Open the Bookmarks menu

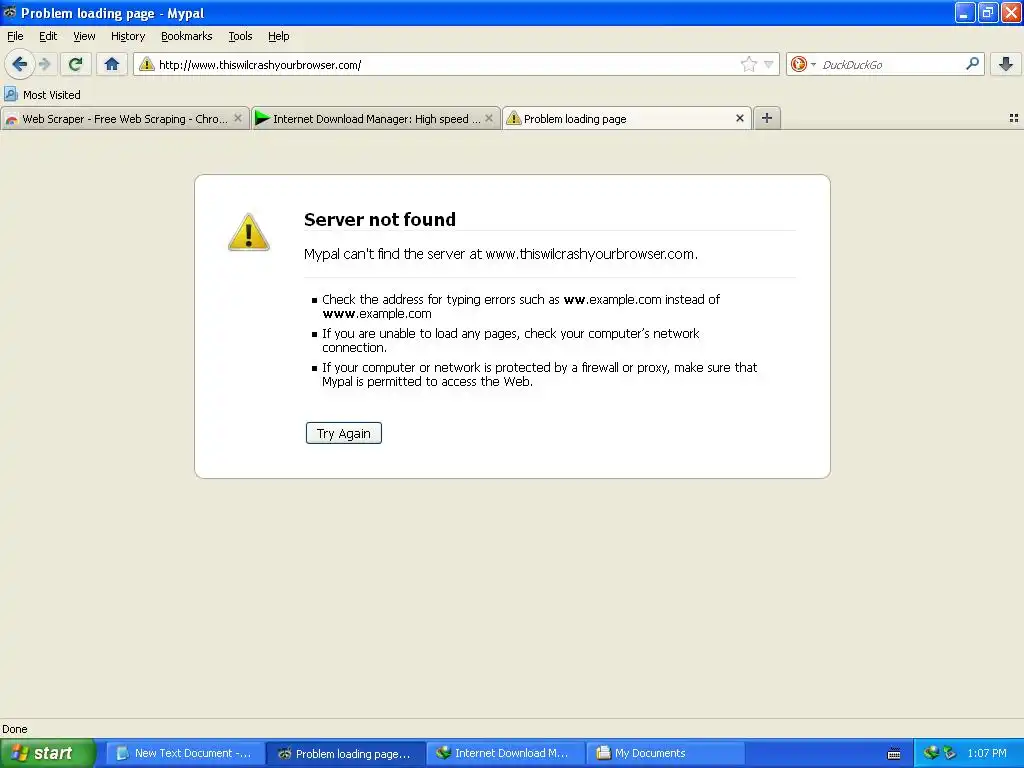point(186,36)
